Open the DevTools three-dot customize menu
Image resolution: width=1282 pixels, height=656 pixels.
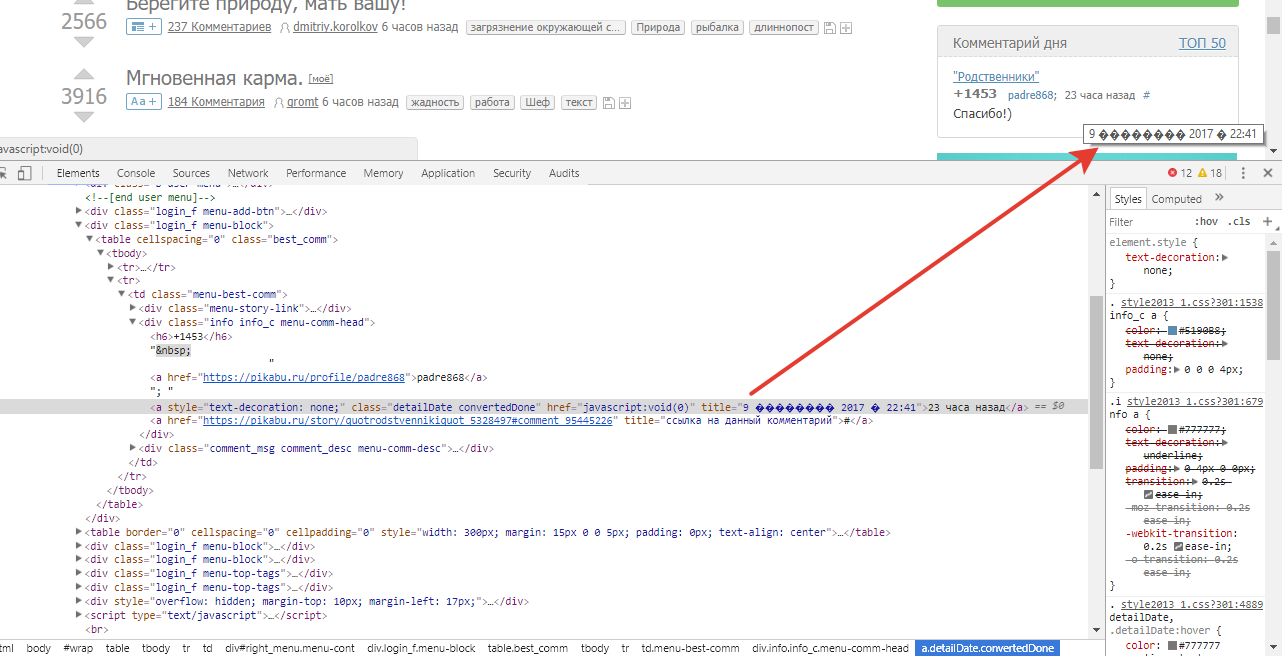click(1242, 173)
